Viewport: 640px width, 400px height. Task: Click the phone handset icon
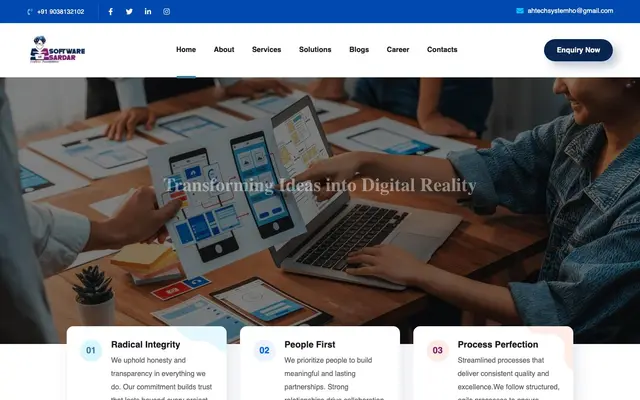[30, 12]
